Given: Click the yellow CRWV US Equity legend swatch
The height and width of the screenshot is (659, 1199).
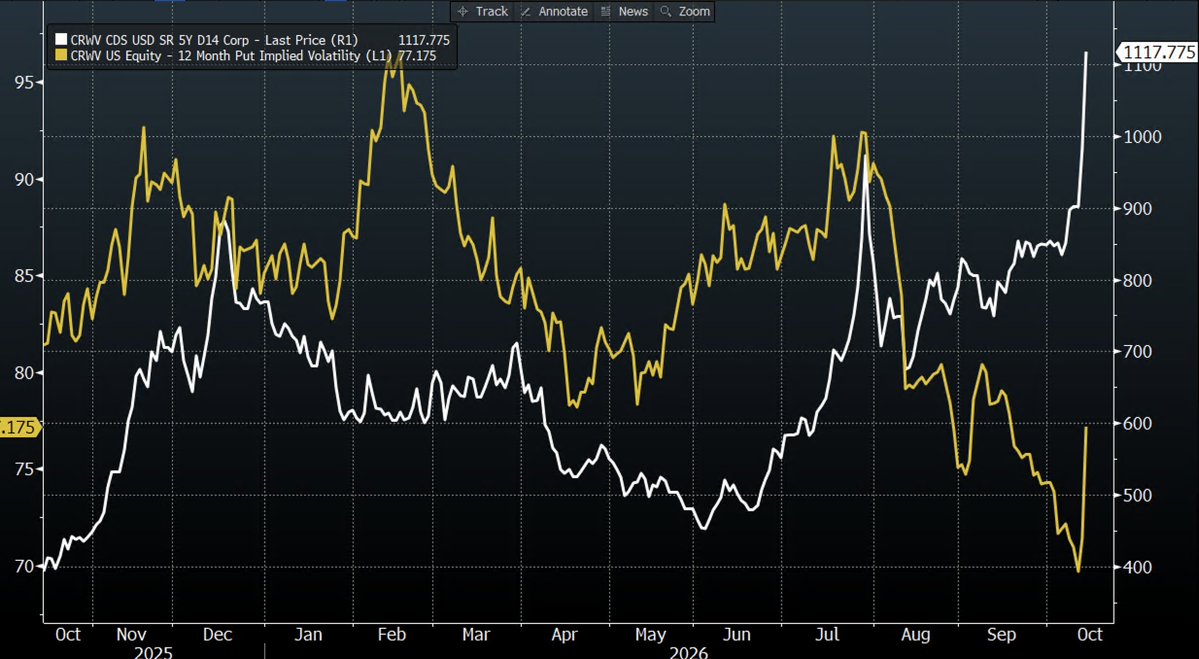Looking at the screenshot, I should [61, 55].
